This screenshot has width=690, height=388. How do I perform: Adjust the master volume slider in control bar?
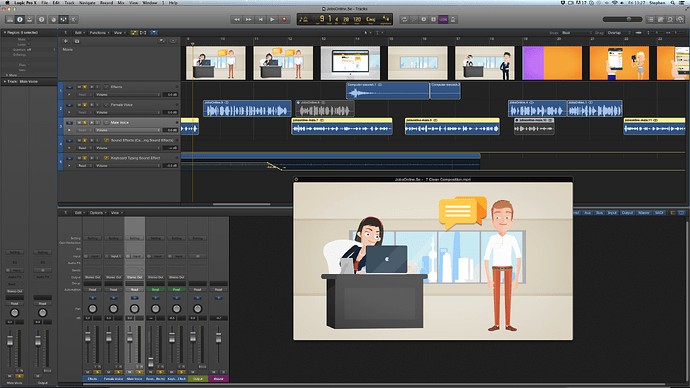622,19
